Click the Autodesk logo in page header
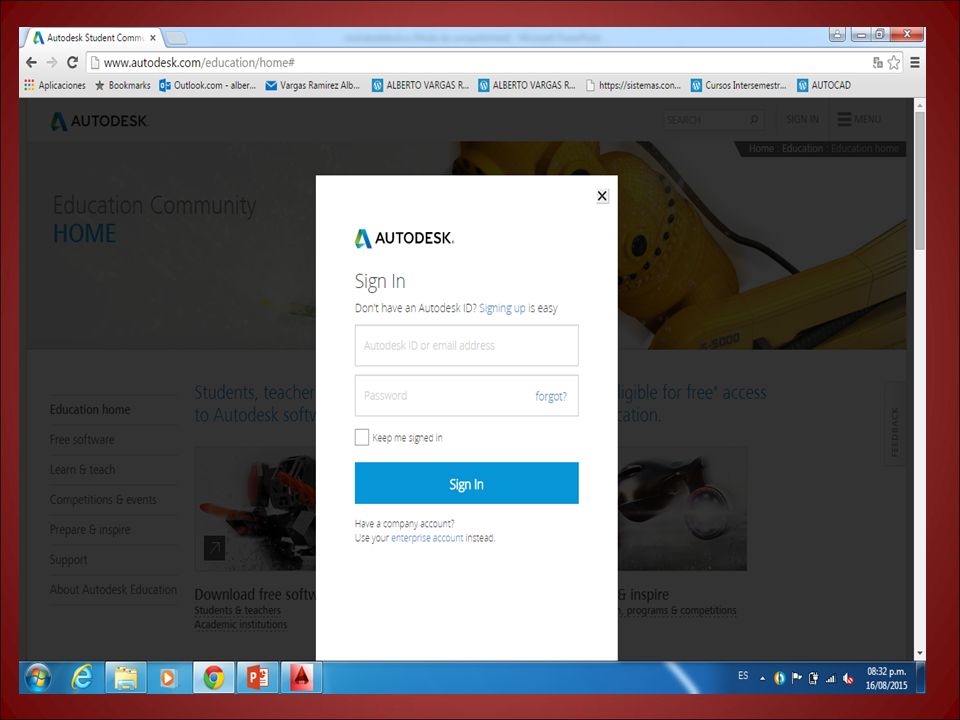Image resolution: width=960 pixels, height=720 pixels. click(x=99, y=121)
